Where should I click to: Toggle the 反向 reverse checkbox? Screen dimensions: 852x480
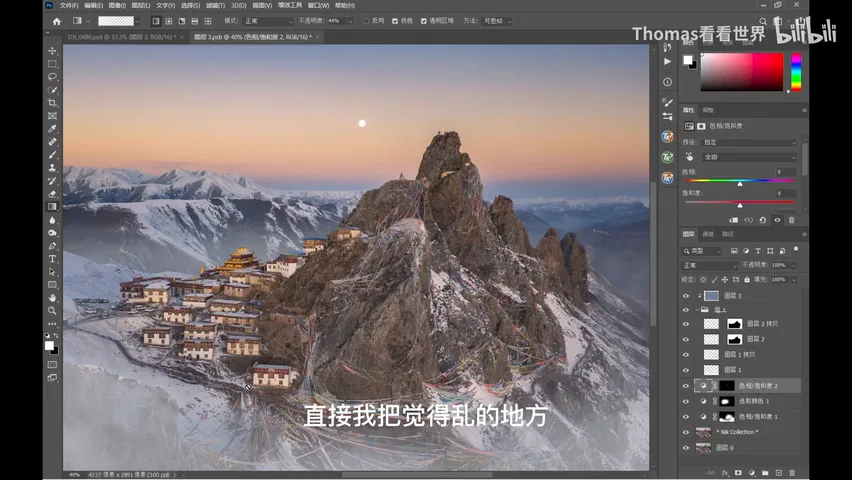coord(366,21)
